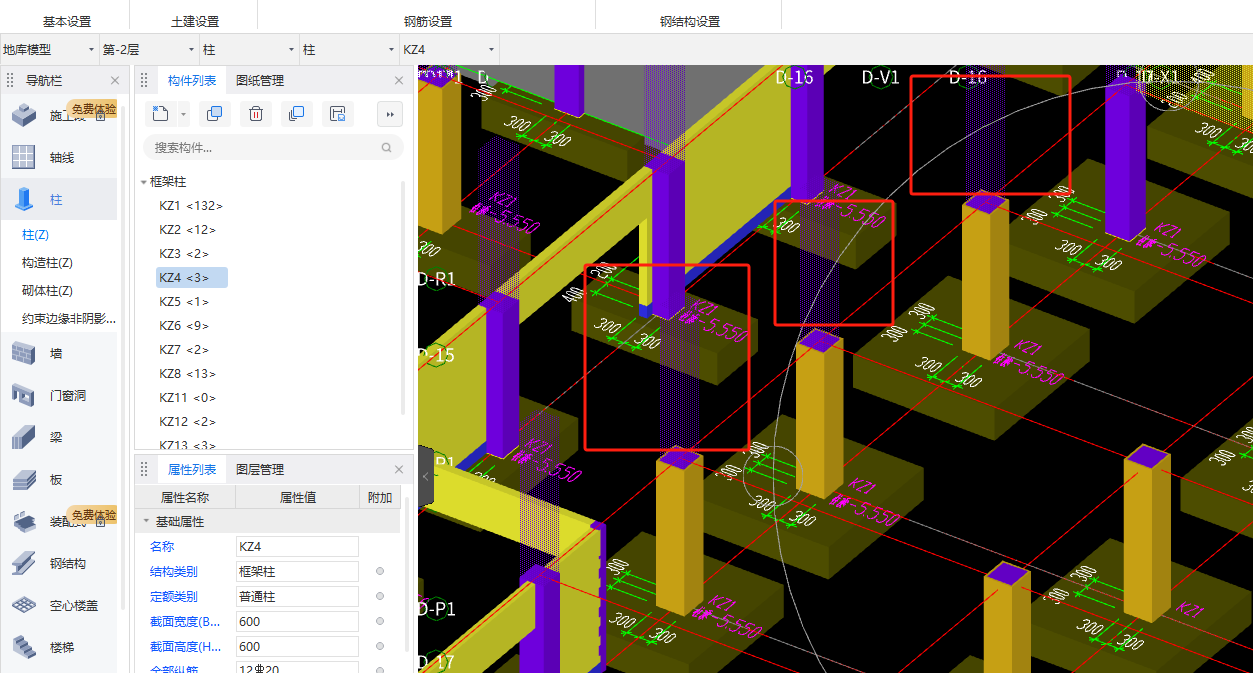Viewport: 1253px width, 673px height.
Task: Click the inter-floor copy component icon
Action: [x=296, y=114]
